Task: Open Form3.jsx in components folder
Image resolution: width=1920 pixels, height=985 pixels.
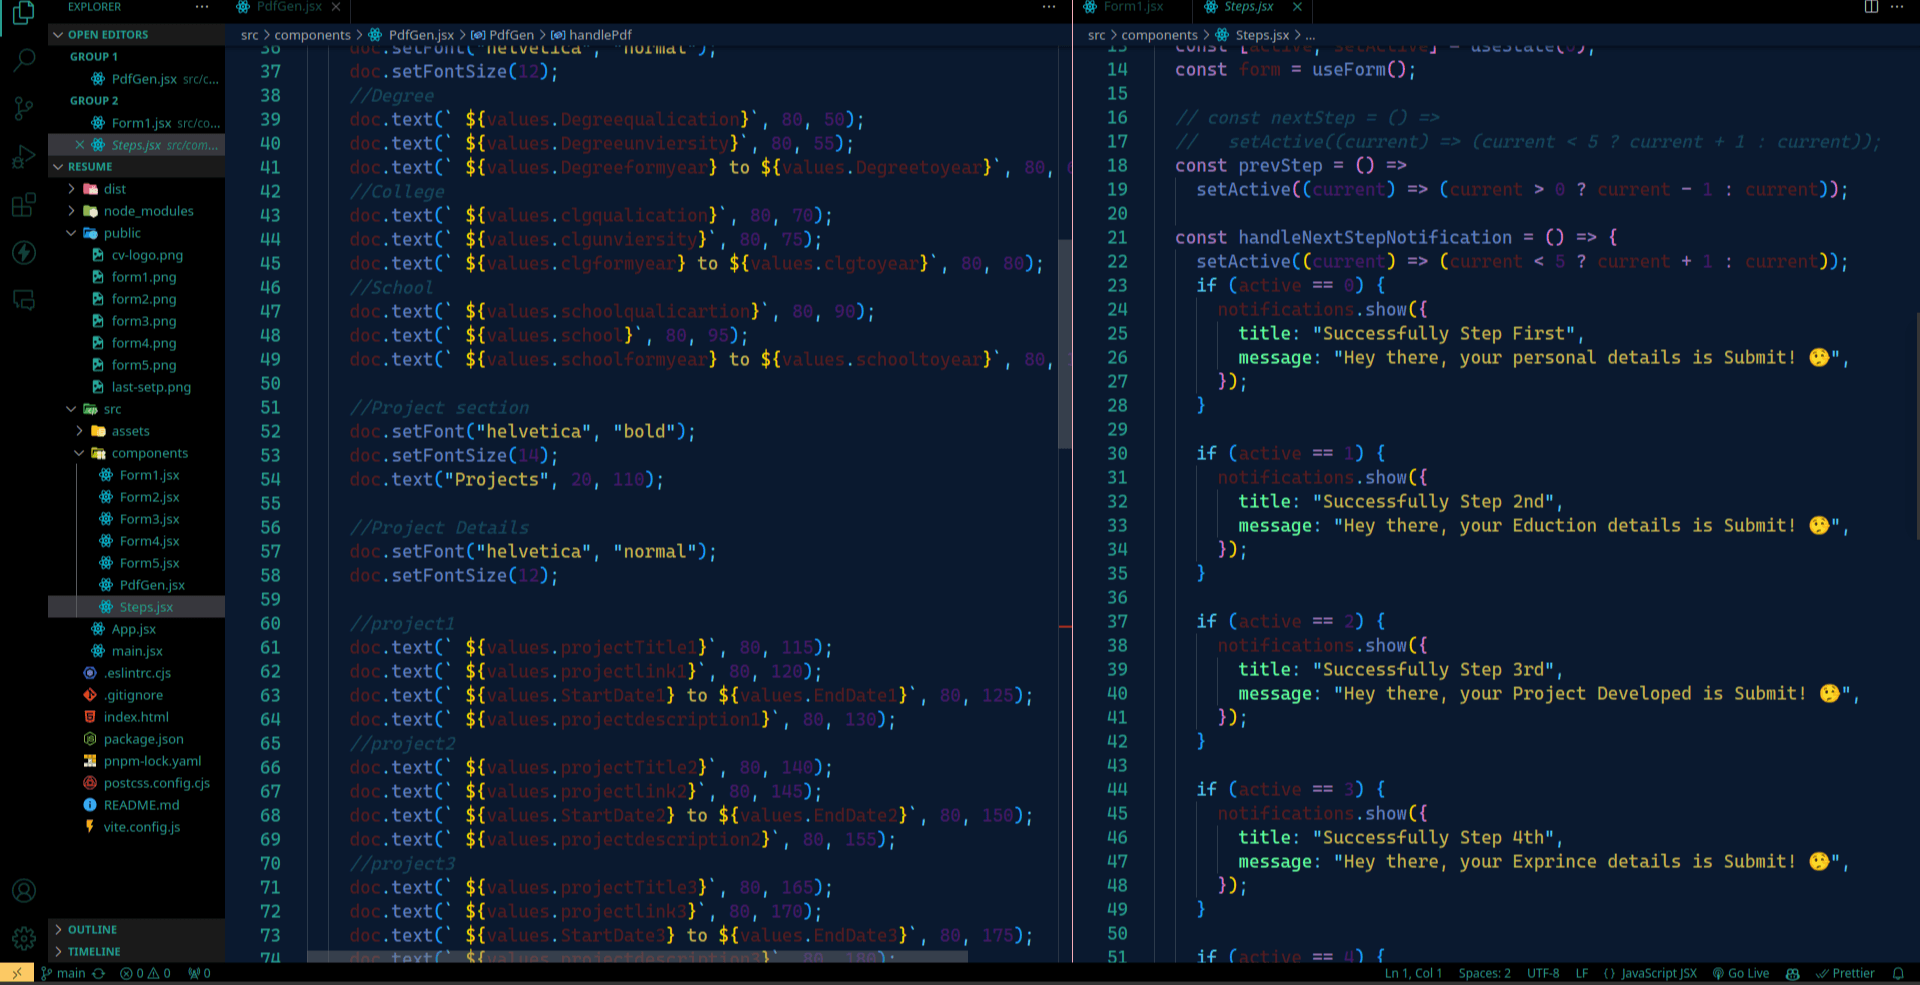Action: 137,519
